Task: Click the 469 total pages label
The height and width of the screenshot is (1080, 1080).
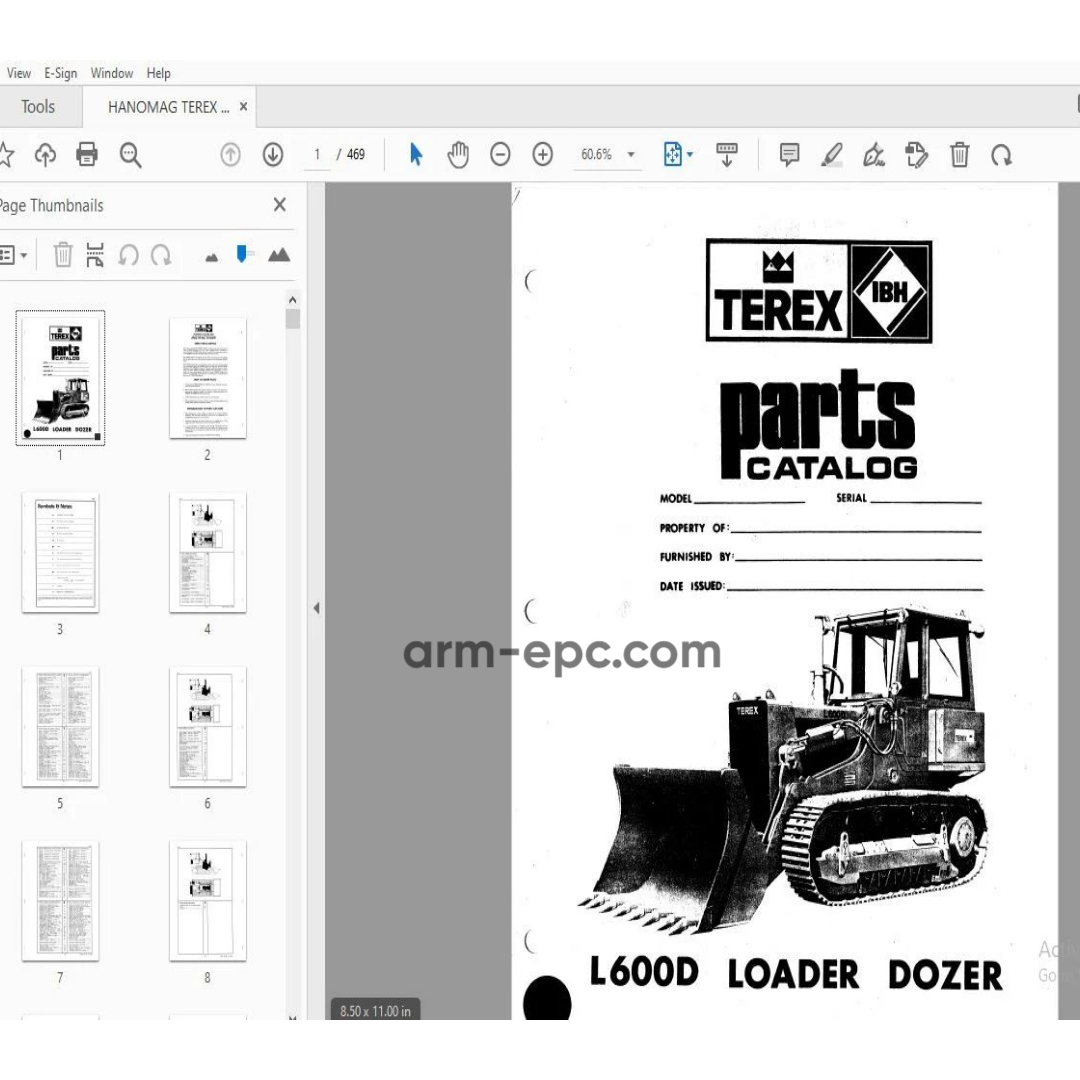Action: tap(355, 154)
